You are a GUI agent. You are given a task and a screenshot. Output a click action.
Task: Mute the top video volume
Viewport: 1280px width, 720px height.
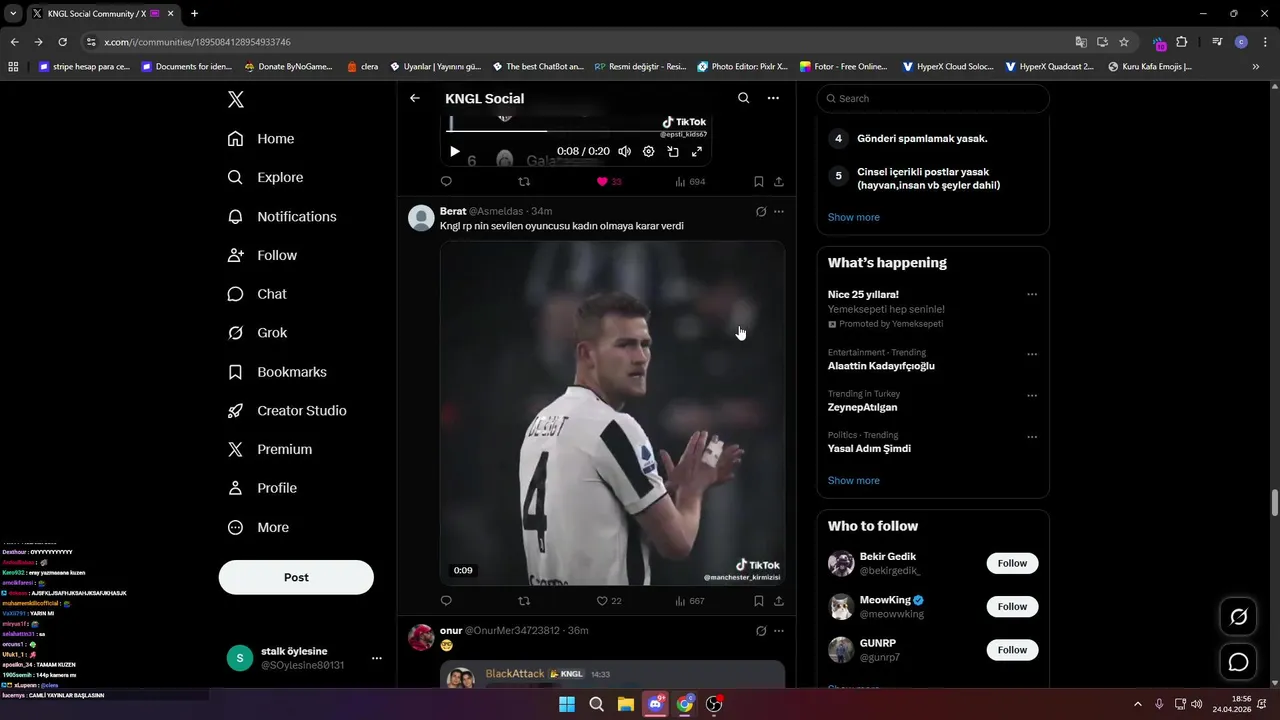point(625,151)
